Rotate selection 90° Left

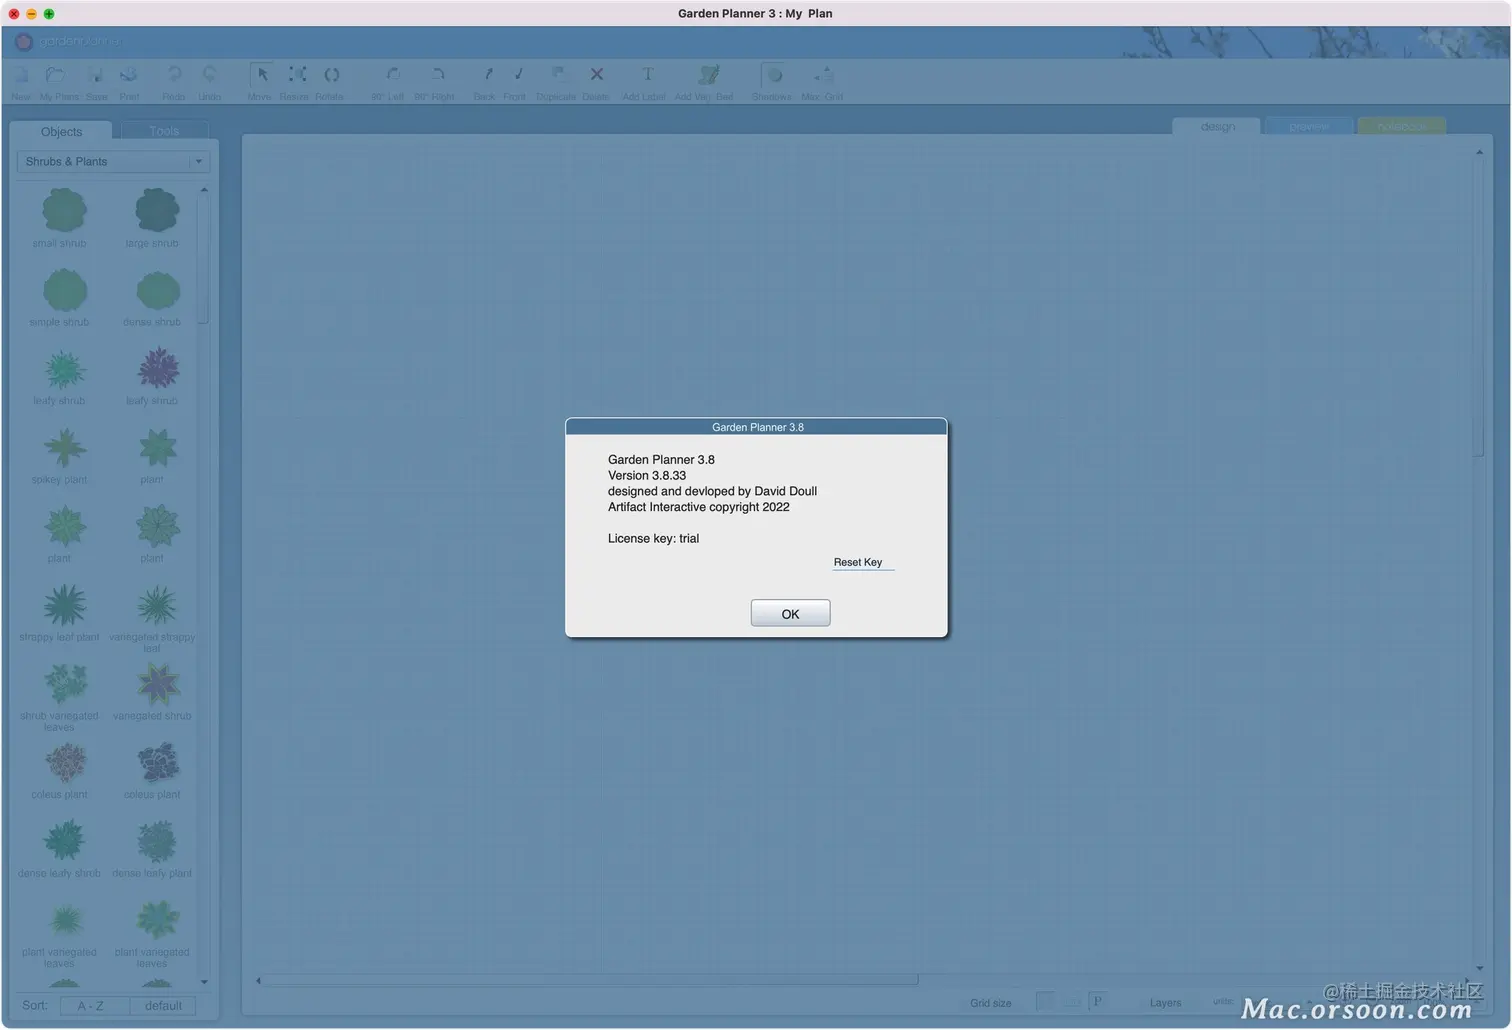[x=392, y=75]
